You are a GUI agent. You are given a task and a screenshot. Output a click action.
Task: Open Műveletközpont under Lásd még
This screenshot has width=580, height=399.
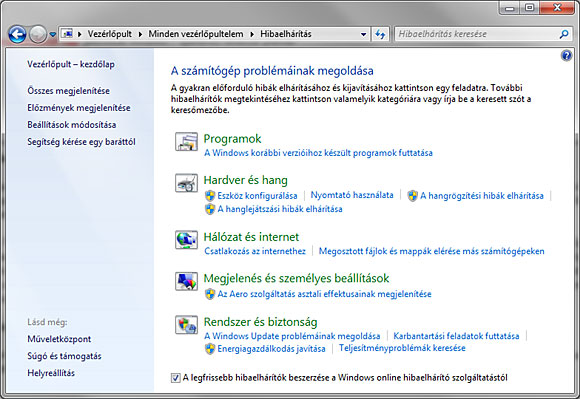pos(59,339)
